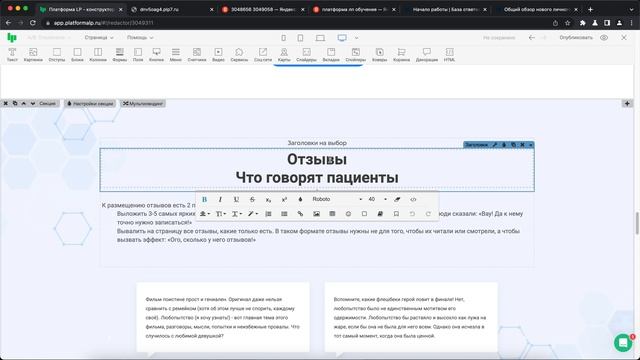The height and width of the screenshot is (360, 640).
Task: Insert a Слайдеры widget
Action: pyautogui.click(x=307, y=55)
